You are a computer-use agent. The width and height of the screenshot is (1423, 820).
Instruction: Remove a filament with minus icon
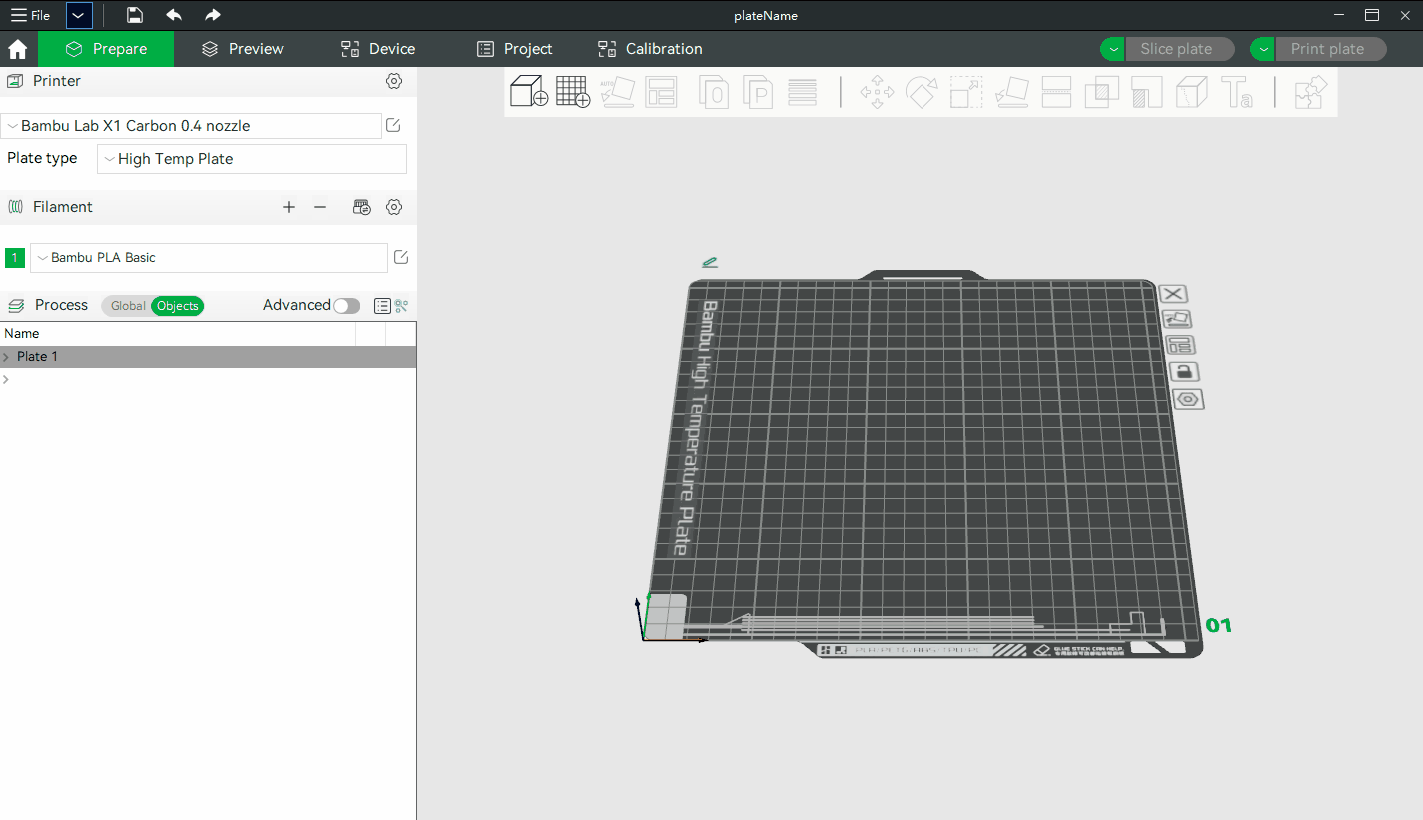point(320,207)
